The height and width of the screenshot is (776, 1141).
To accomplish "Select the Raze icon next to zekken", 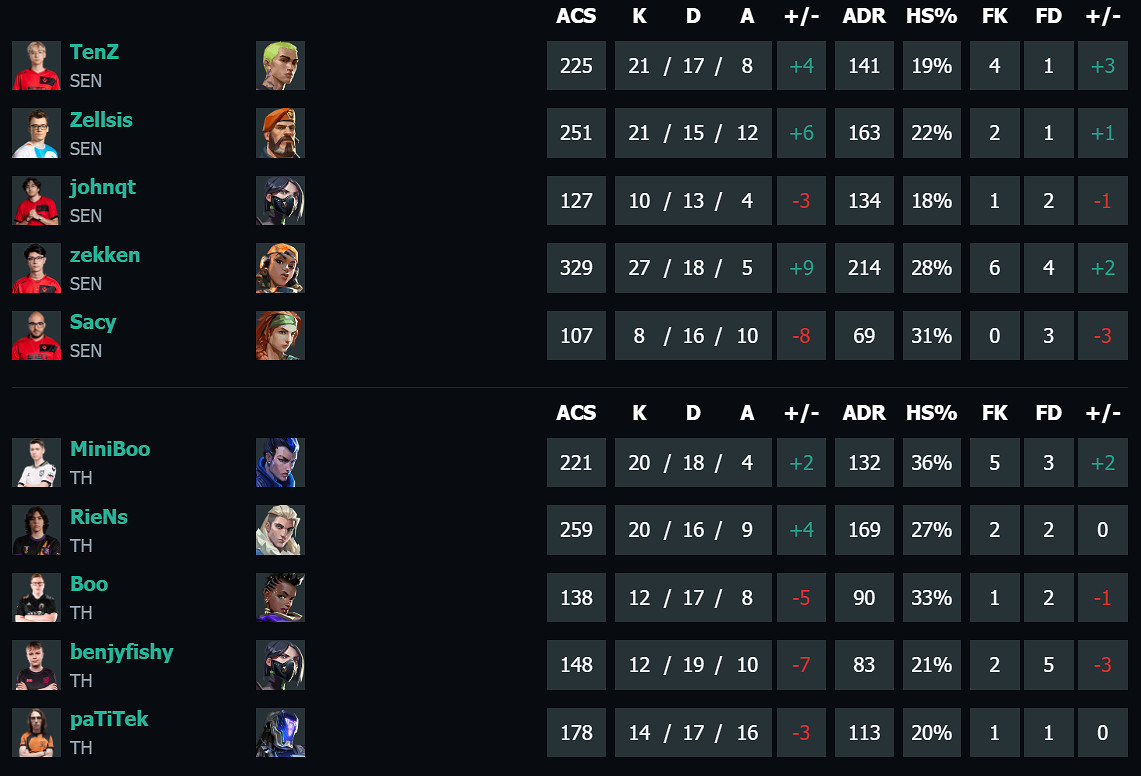I will (x=280, y=268).
